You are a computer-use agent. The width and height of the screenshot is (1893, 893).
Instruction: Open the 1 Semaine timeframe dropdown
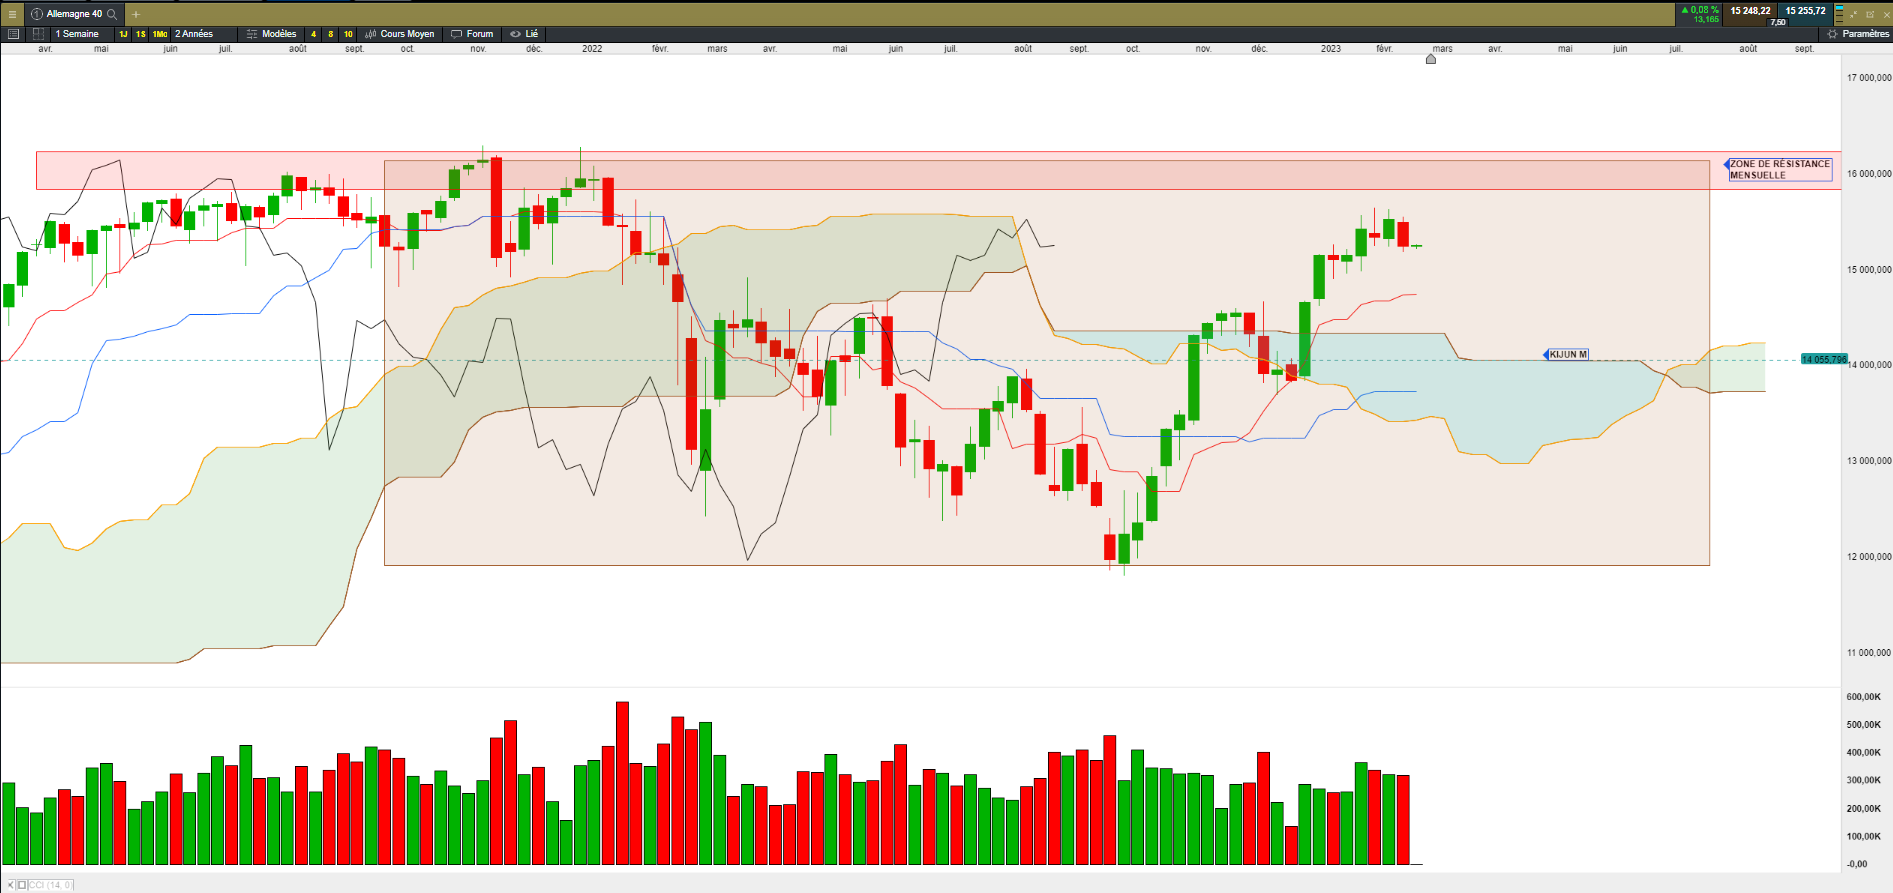tap(77, 34)
